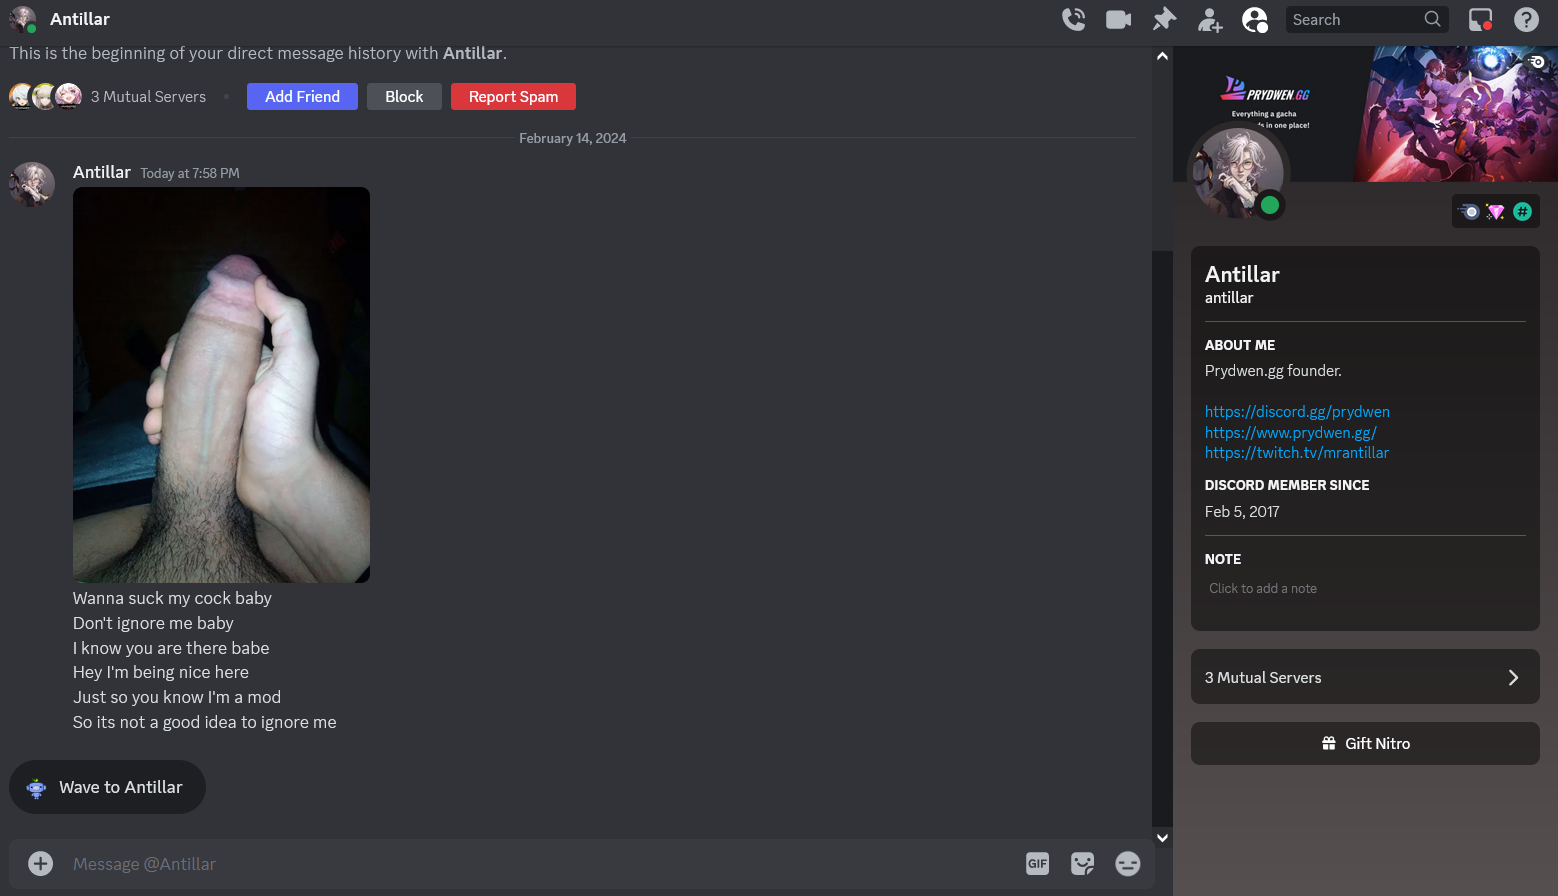Click the plus attachment button
The image size is (1558, 896).
click(40, 864)
